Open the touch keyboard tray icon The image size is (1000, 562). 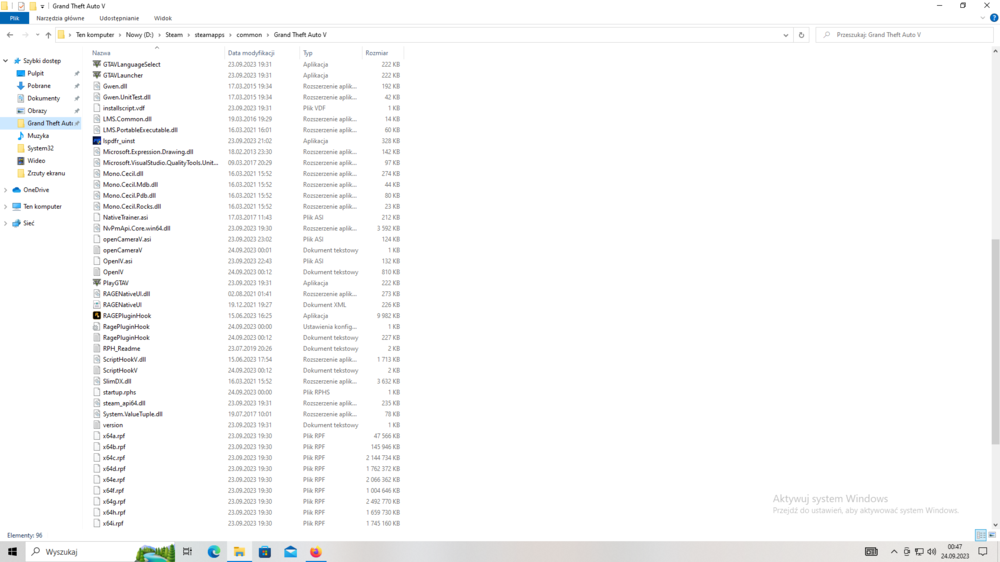point(871,552)
